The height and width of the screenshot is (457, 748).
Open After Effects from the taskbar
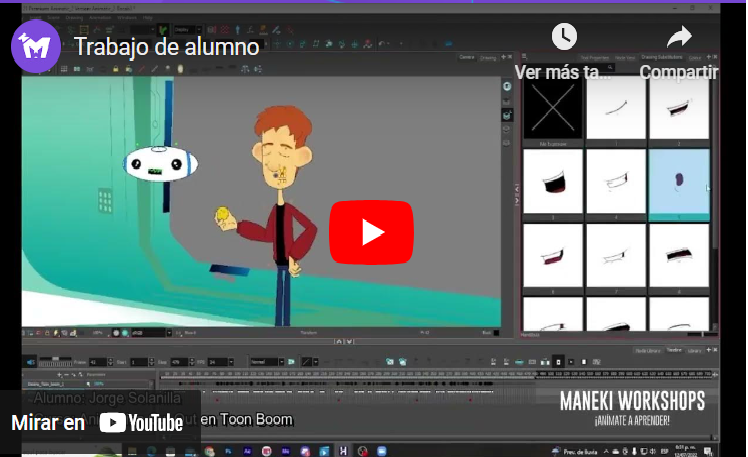pyautogui.click(x=247, y=451)
